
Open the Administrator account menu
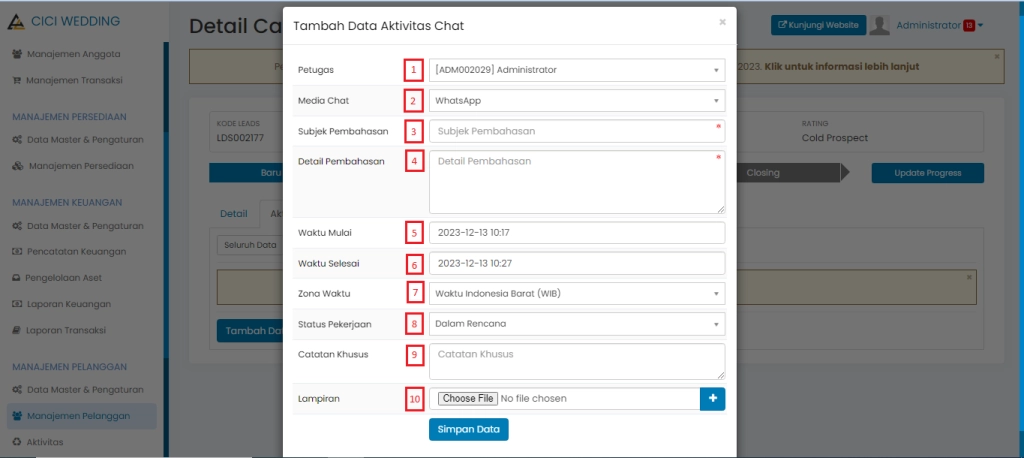(x=927, y=25)
